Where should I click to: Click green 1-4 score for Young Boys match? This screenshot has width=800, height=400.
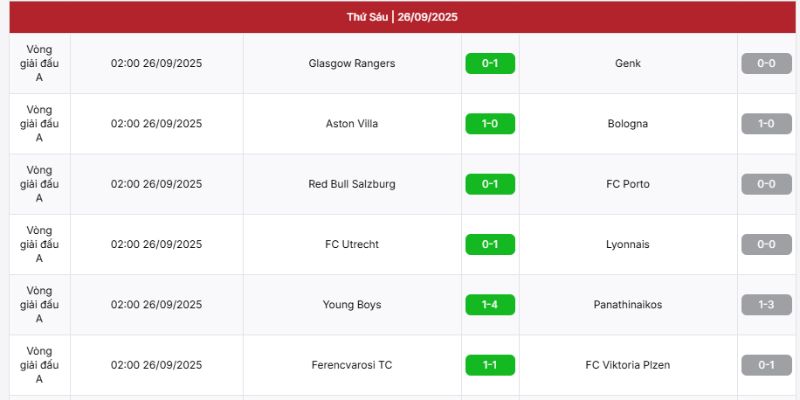490,305
